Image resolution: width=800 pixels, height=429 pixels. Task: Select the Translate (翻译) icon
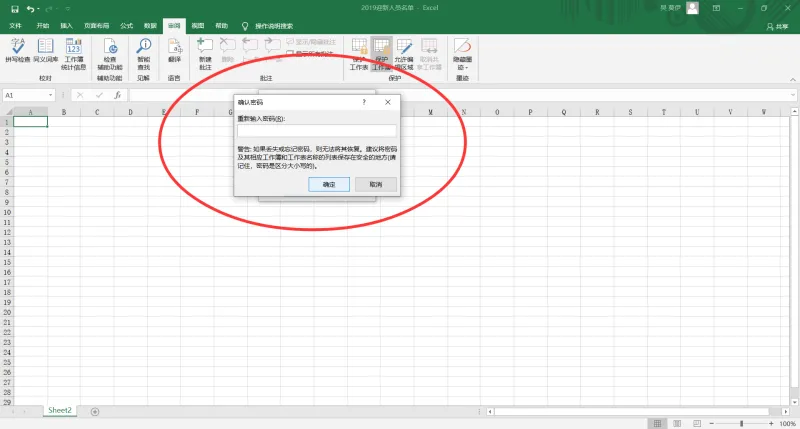click(174, 51)
